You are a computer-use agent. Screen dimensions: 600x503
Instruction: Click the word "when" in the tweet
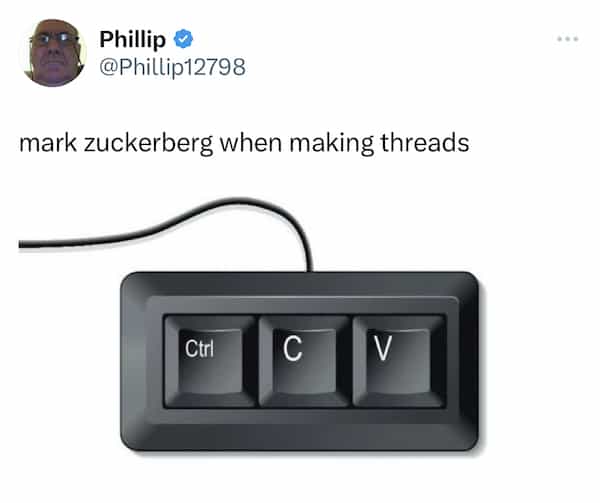click(x=251, y=142)
